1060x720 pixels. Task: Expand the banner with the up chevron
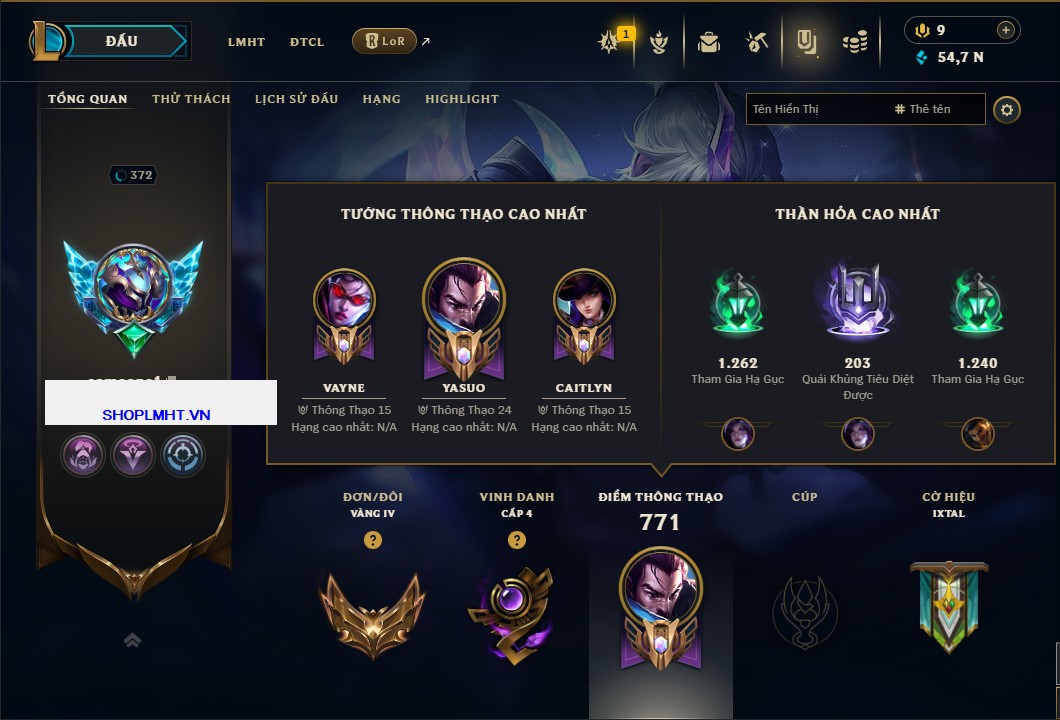(x=132, y=640)
